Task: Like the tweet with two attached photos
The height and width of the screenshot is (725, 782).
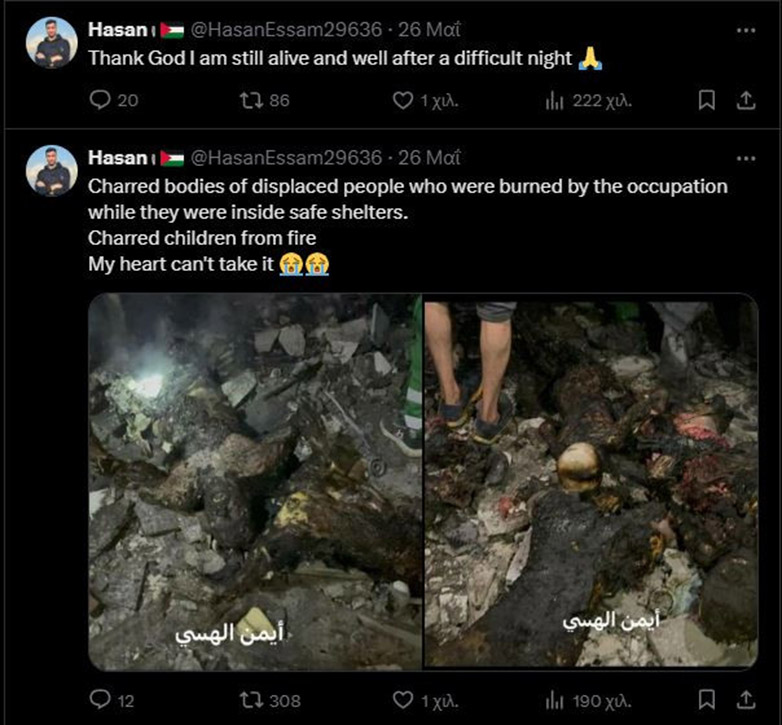Action: [x=403, y=700]
